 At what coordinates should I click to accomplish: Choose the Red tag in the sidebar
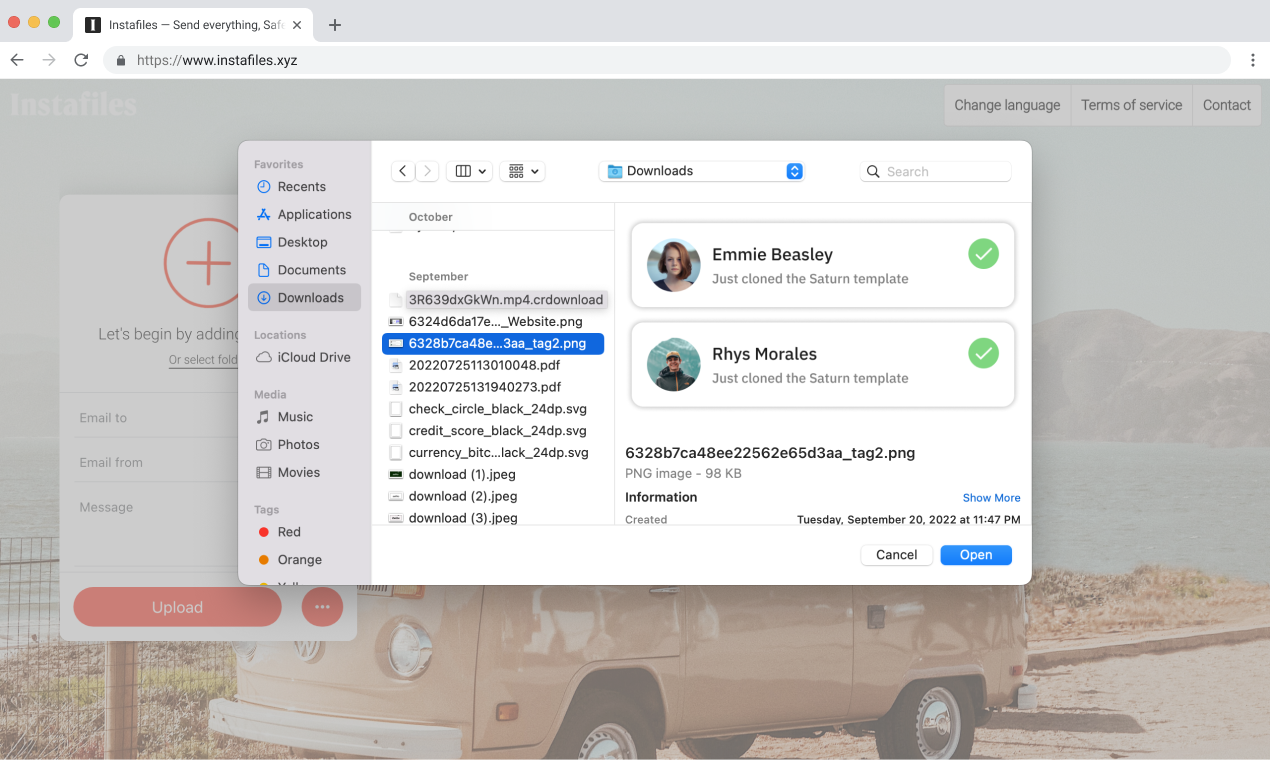[304, 532]
